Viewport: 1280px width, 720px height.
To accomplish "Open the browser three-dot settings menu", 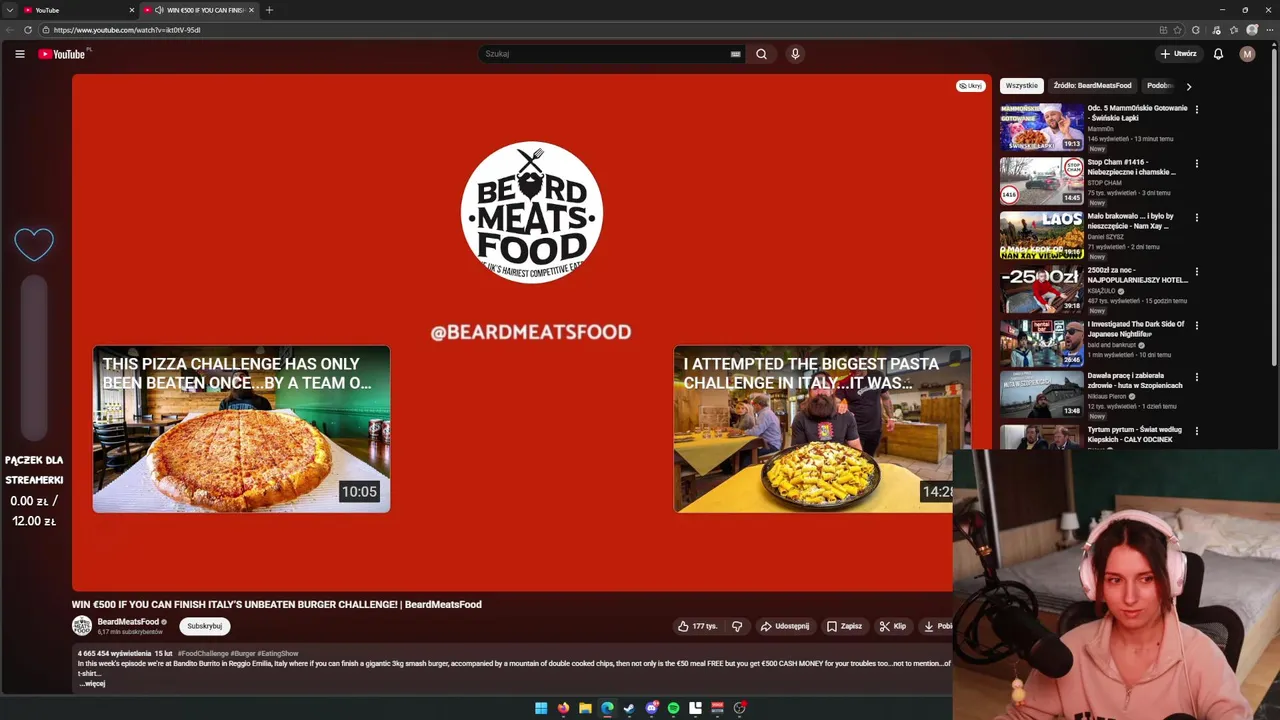I will pyautogui.click(x=1269, y=30).
